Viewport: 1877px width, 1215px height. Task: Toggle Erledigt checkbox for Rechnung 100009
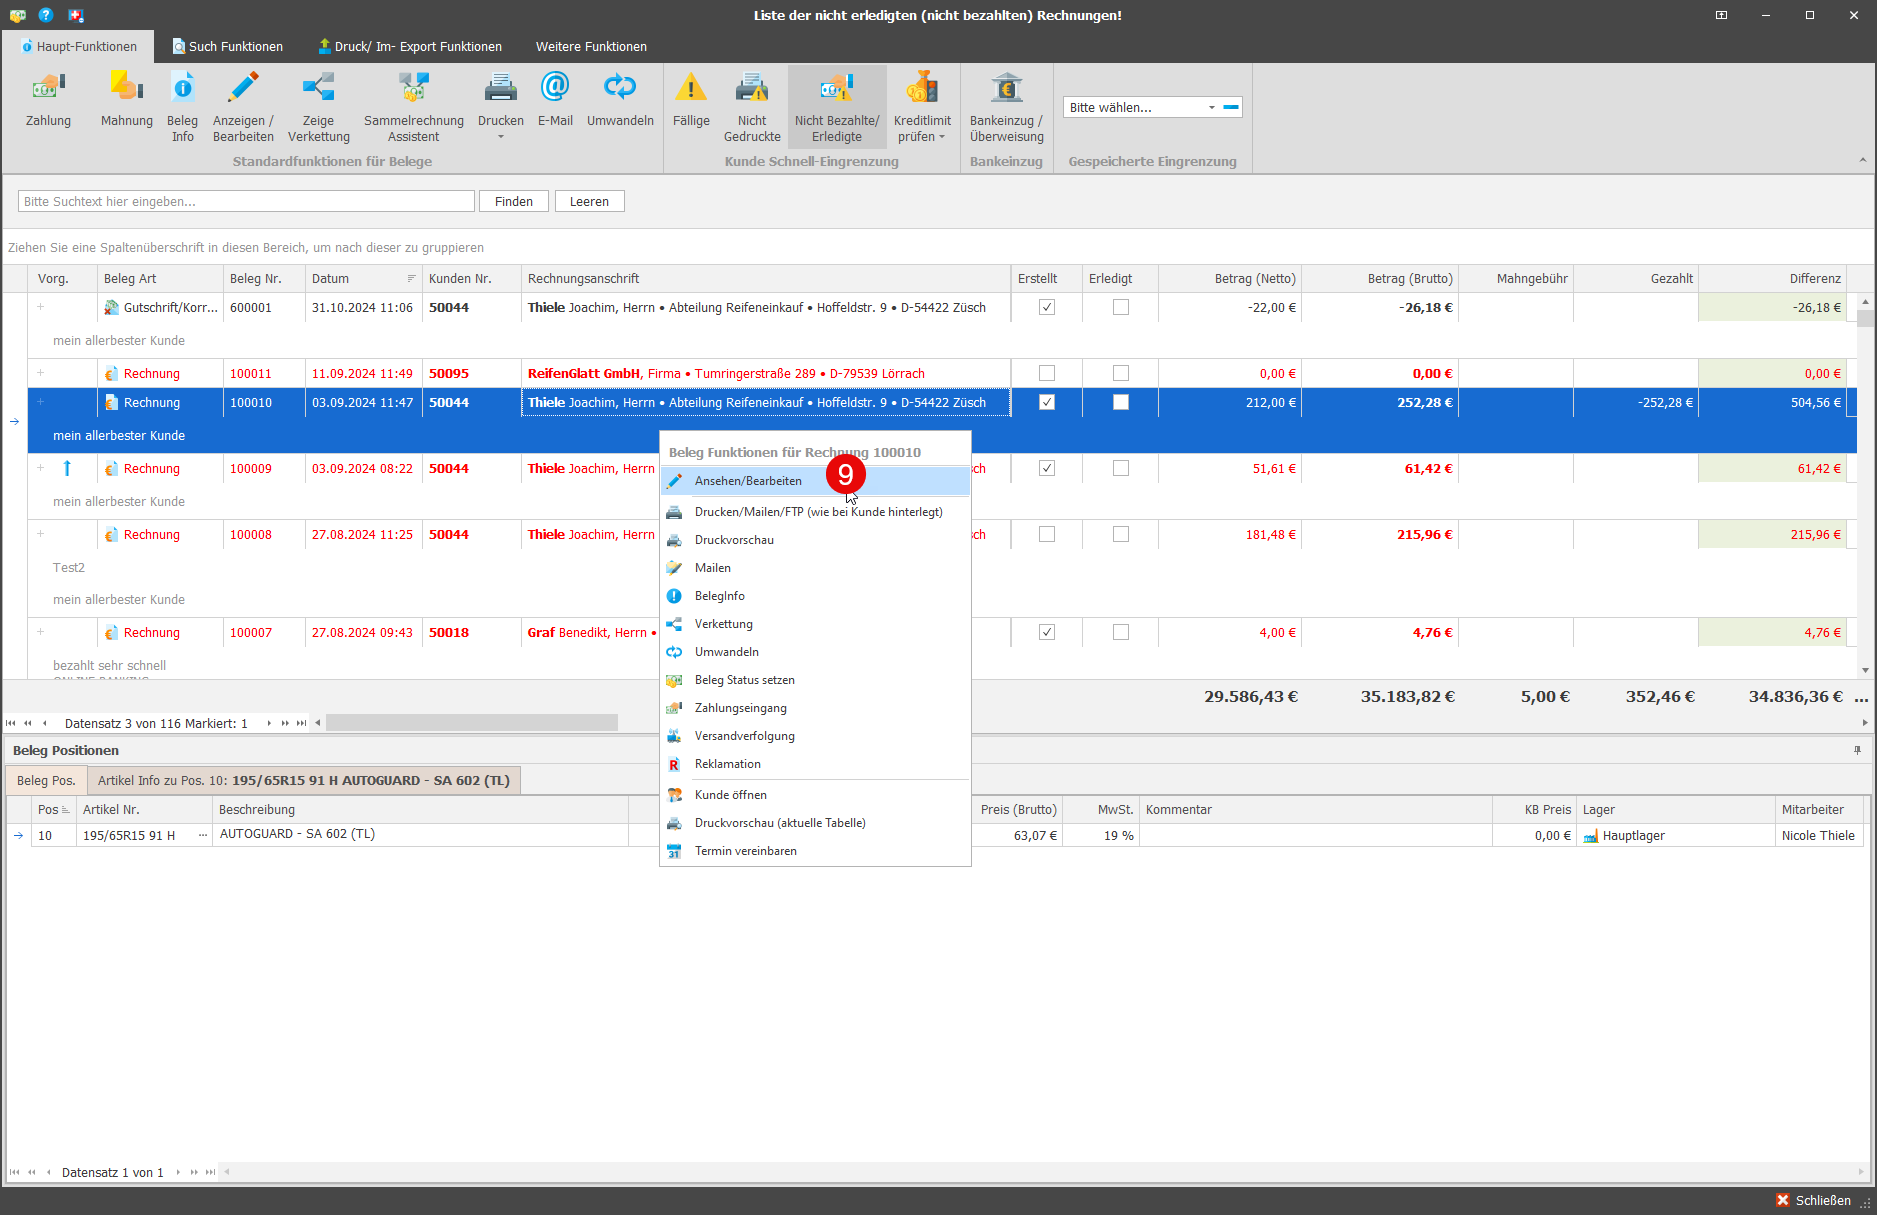tap(1121, 469)
